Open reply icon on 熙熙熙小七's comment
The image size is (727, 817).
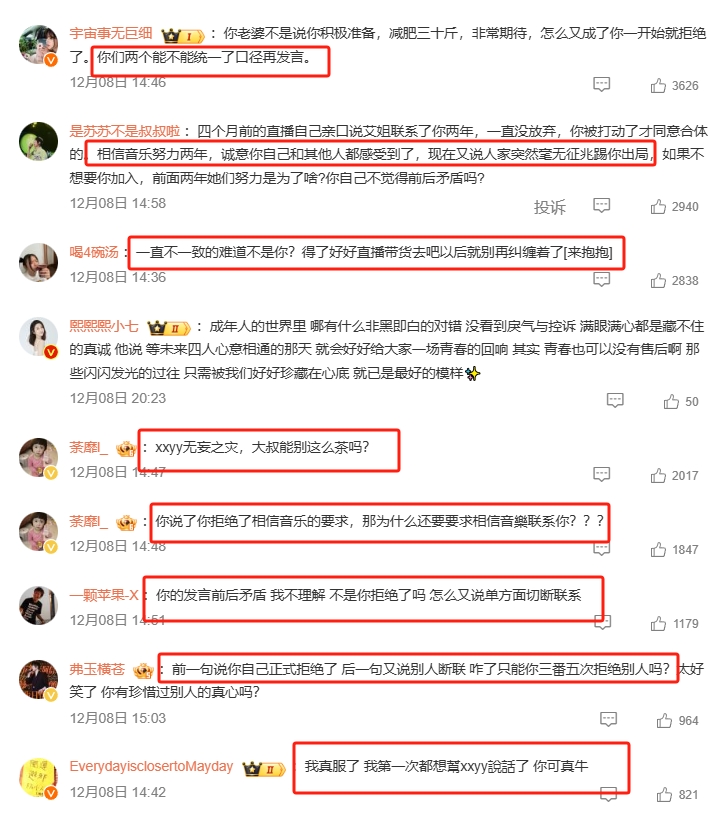click(615, 400)
